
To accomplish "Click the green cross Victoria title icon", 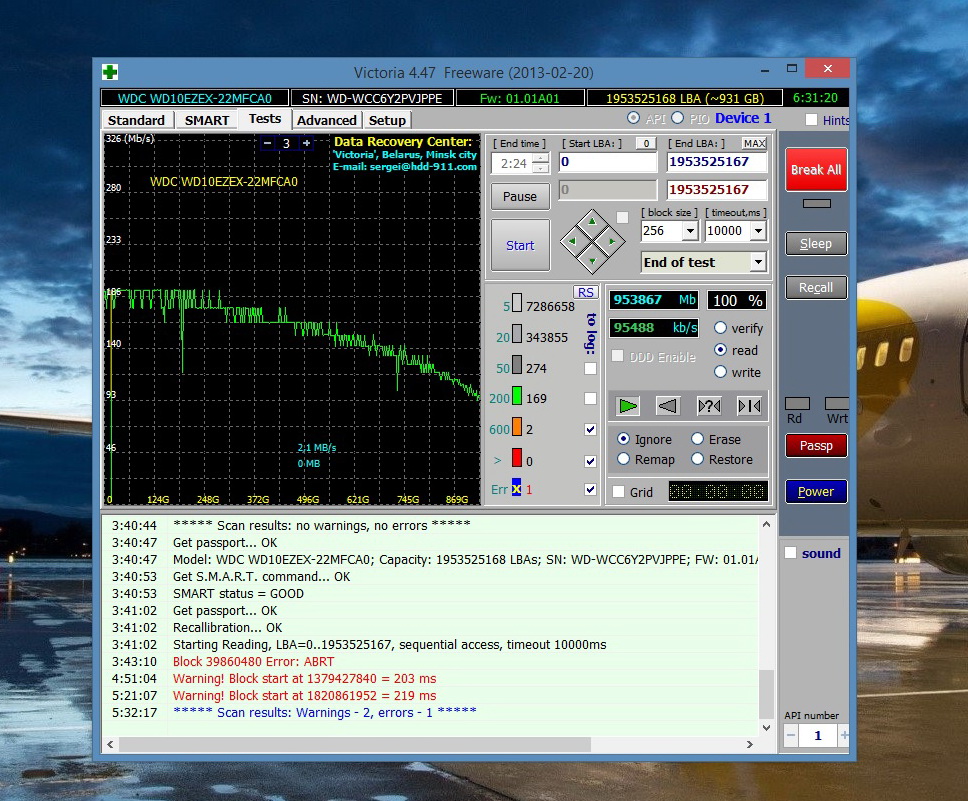I will [110, 72].
